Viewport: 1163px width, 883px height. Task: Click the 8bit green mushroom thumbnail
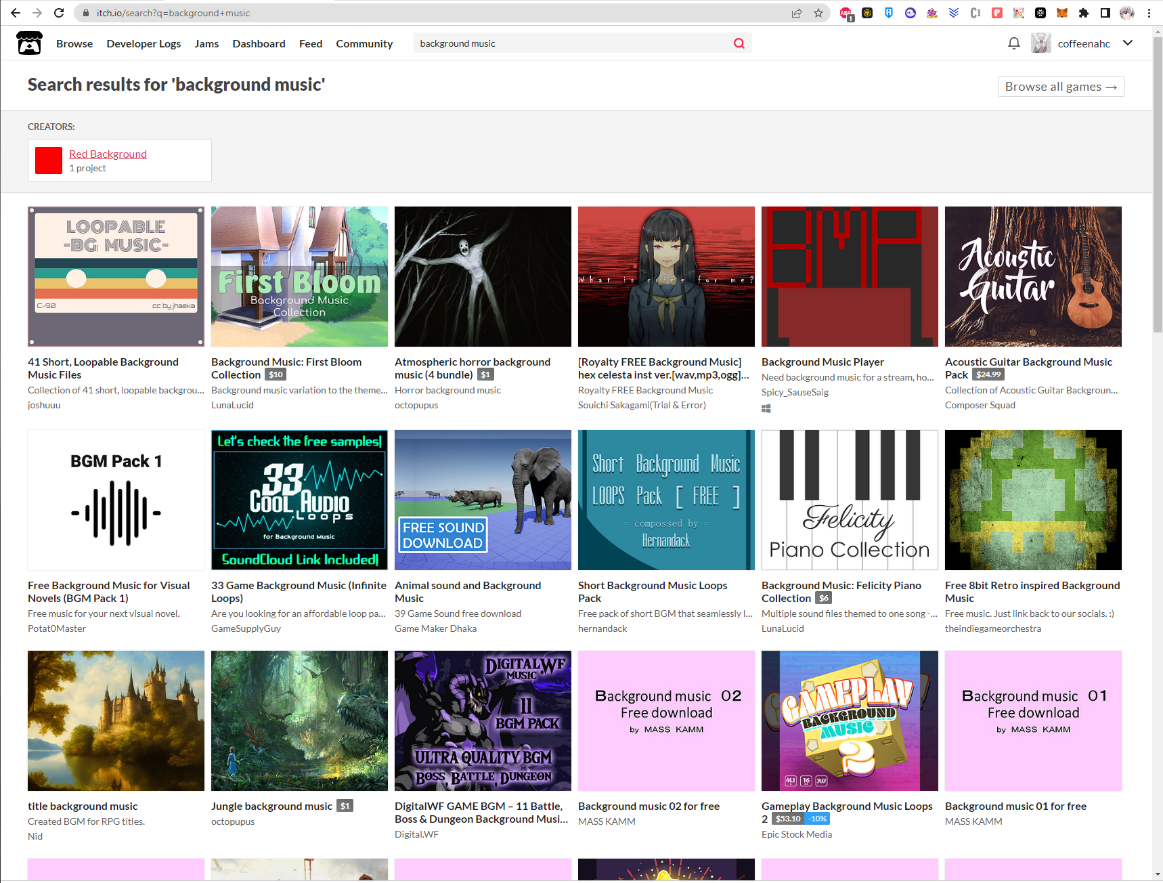[1033, 500]
